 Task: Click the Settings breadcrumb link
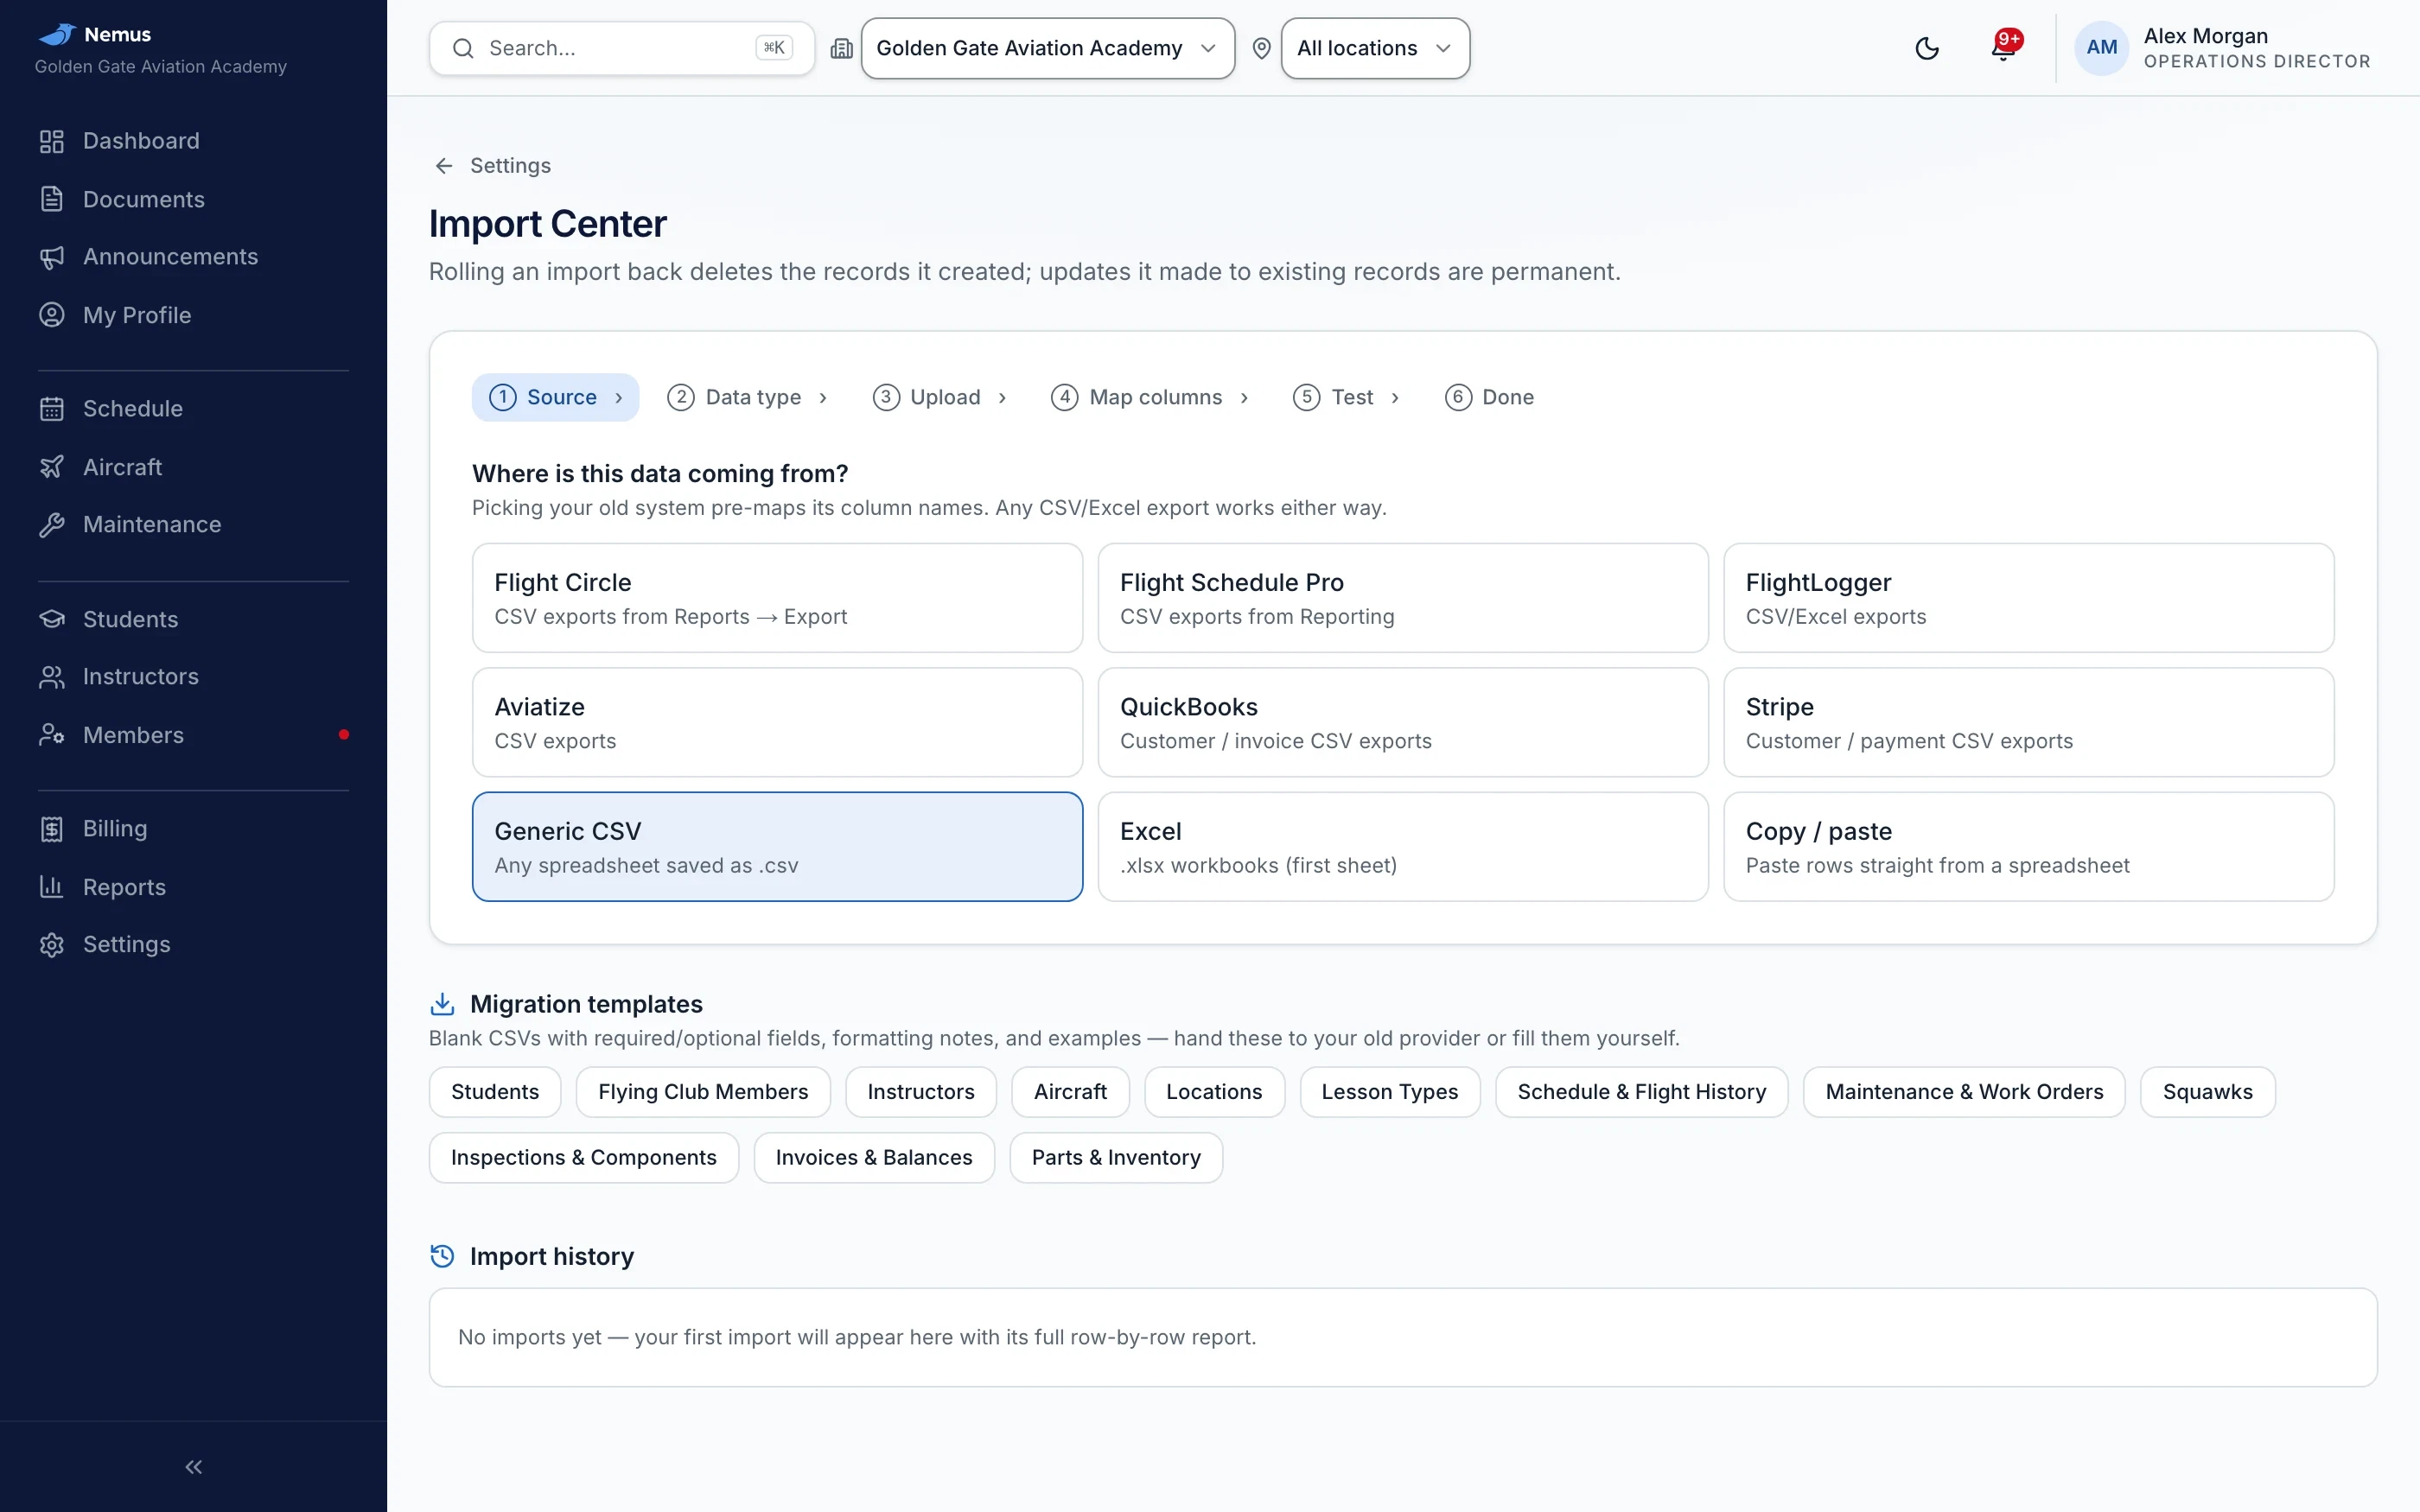coord(510,165)
